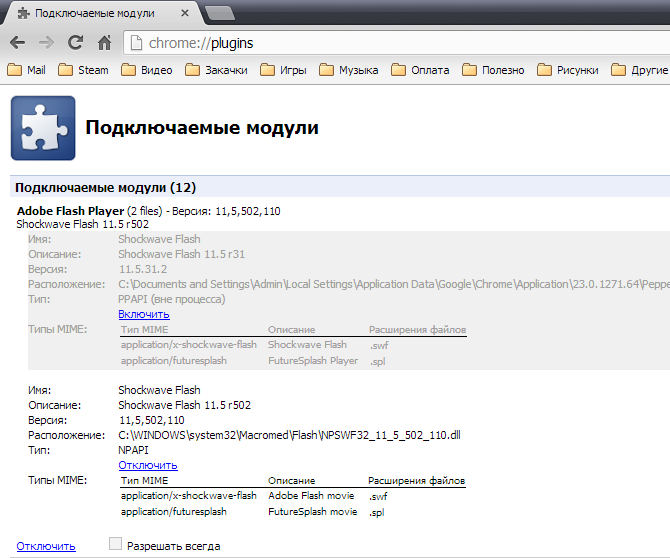Click the enabled application/x-shockwave-flash MIME cell
Image resolution: width=670 pixels, height=558 pixels.
pos(188,496)
